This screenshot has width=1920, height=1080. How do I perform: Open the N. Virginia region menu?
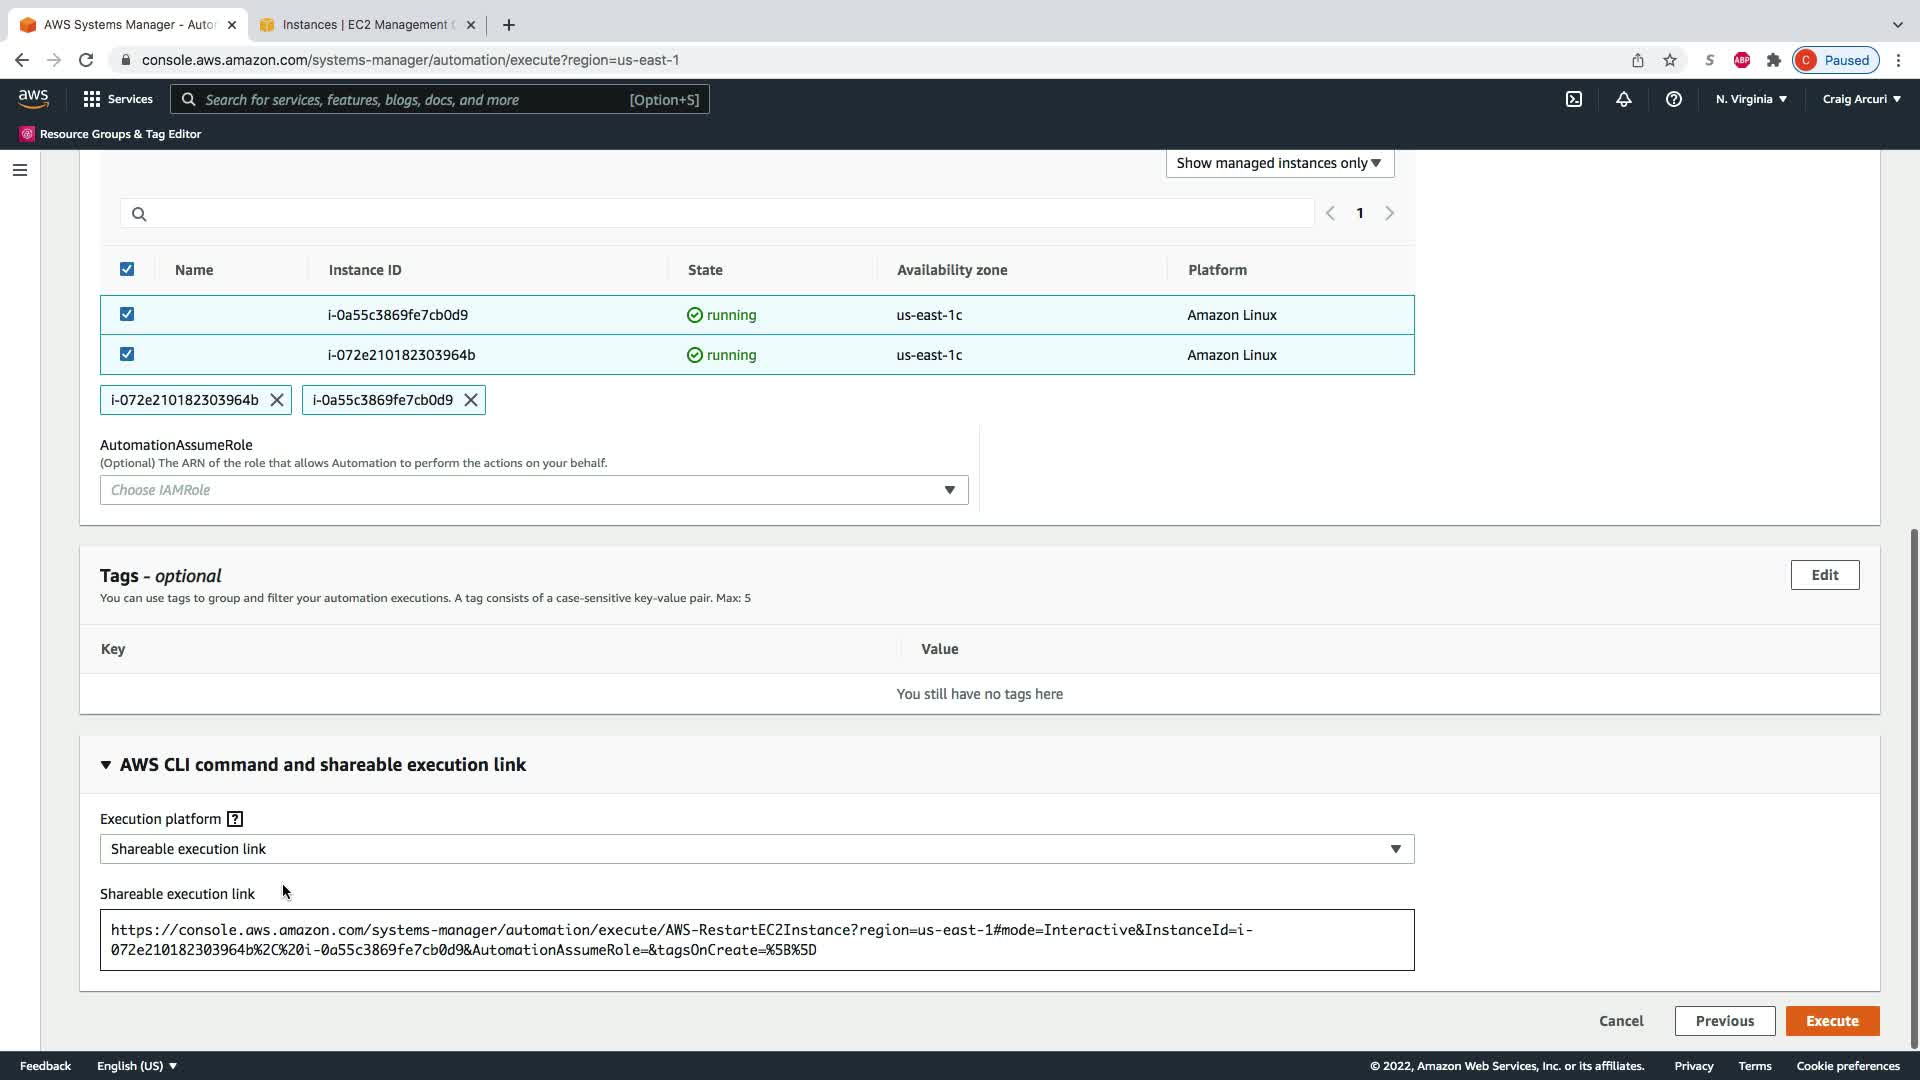1751,99
